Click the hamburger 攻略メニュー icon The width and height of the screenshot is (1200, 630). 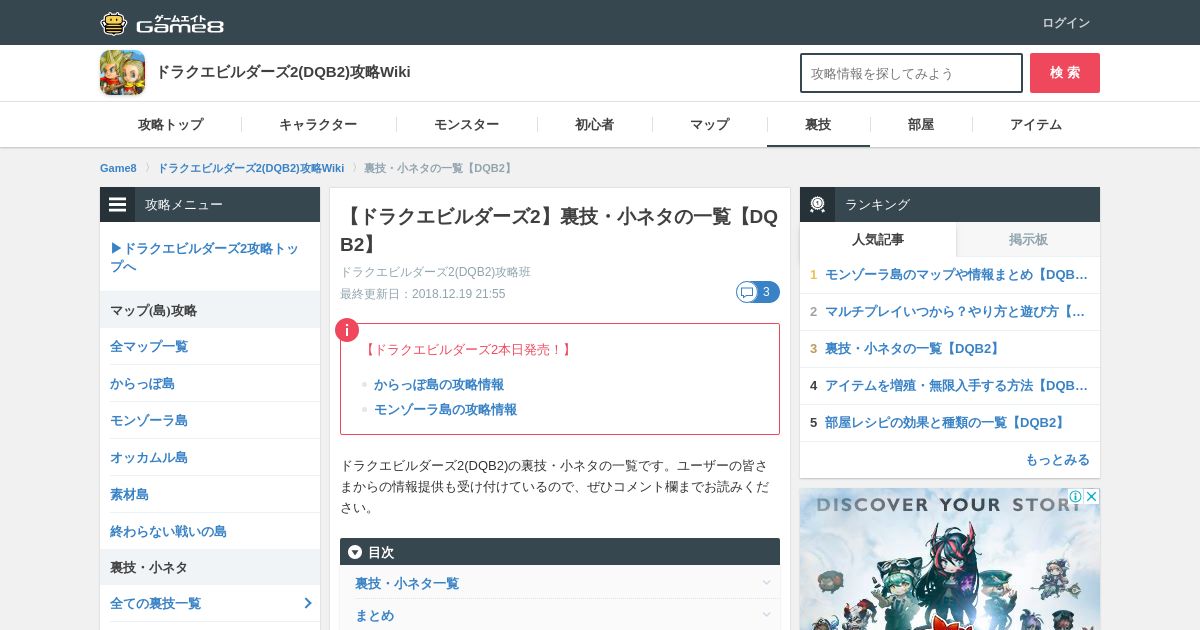[118, 205]
